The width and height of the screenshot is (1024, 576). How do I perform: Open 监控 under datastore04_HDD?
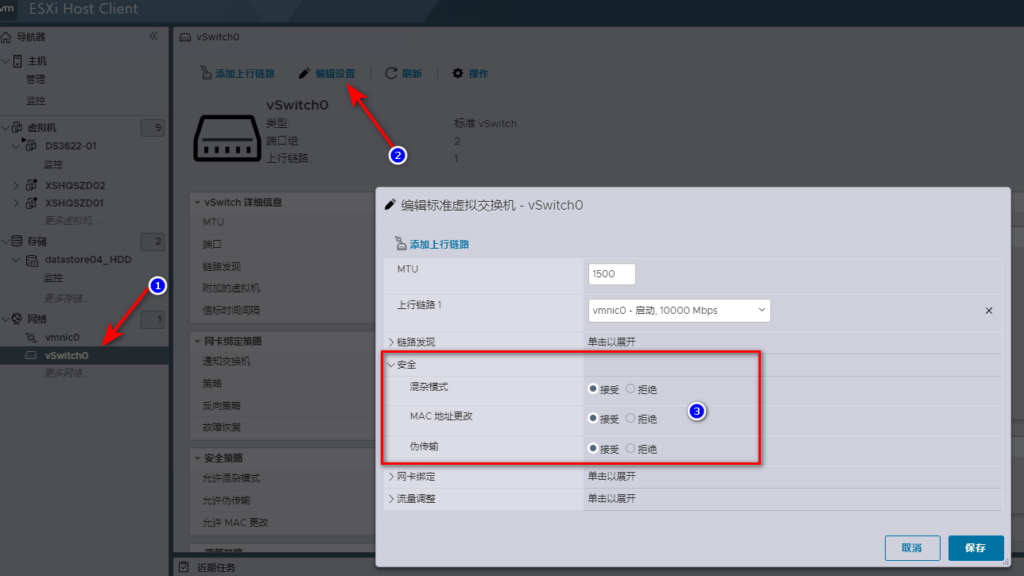coord(53,278)
